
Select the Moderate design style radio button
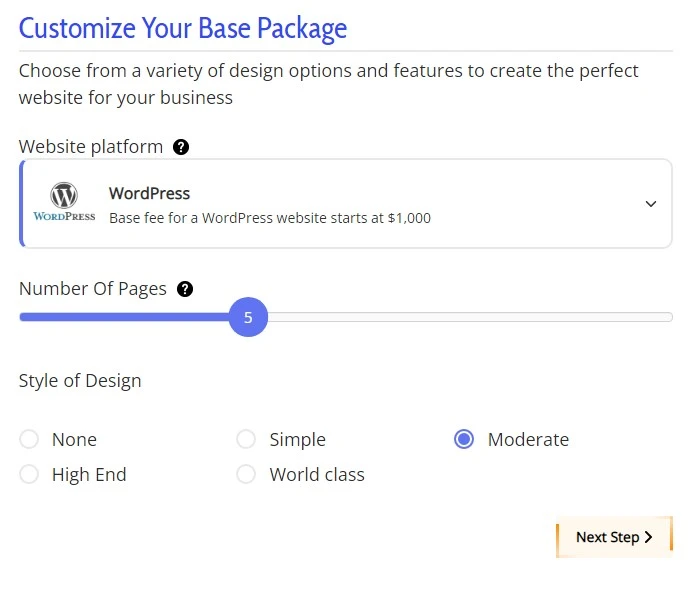coord(464,439)
